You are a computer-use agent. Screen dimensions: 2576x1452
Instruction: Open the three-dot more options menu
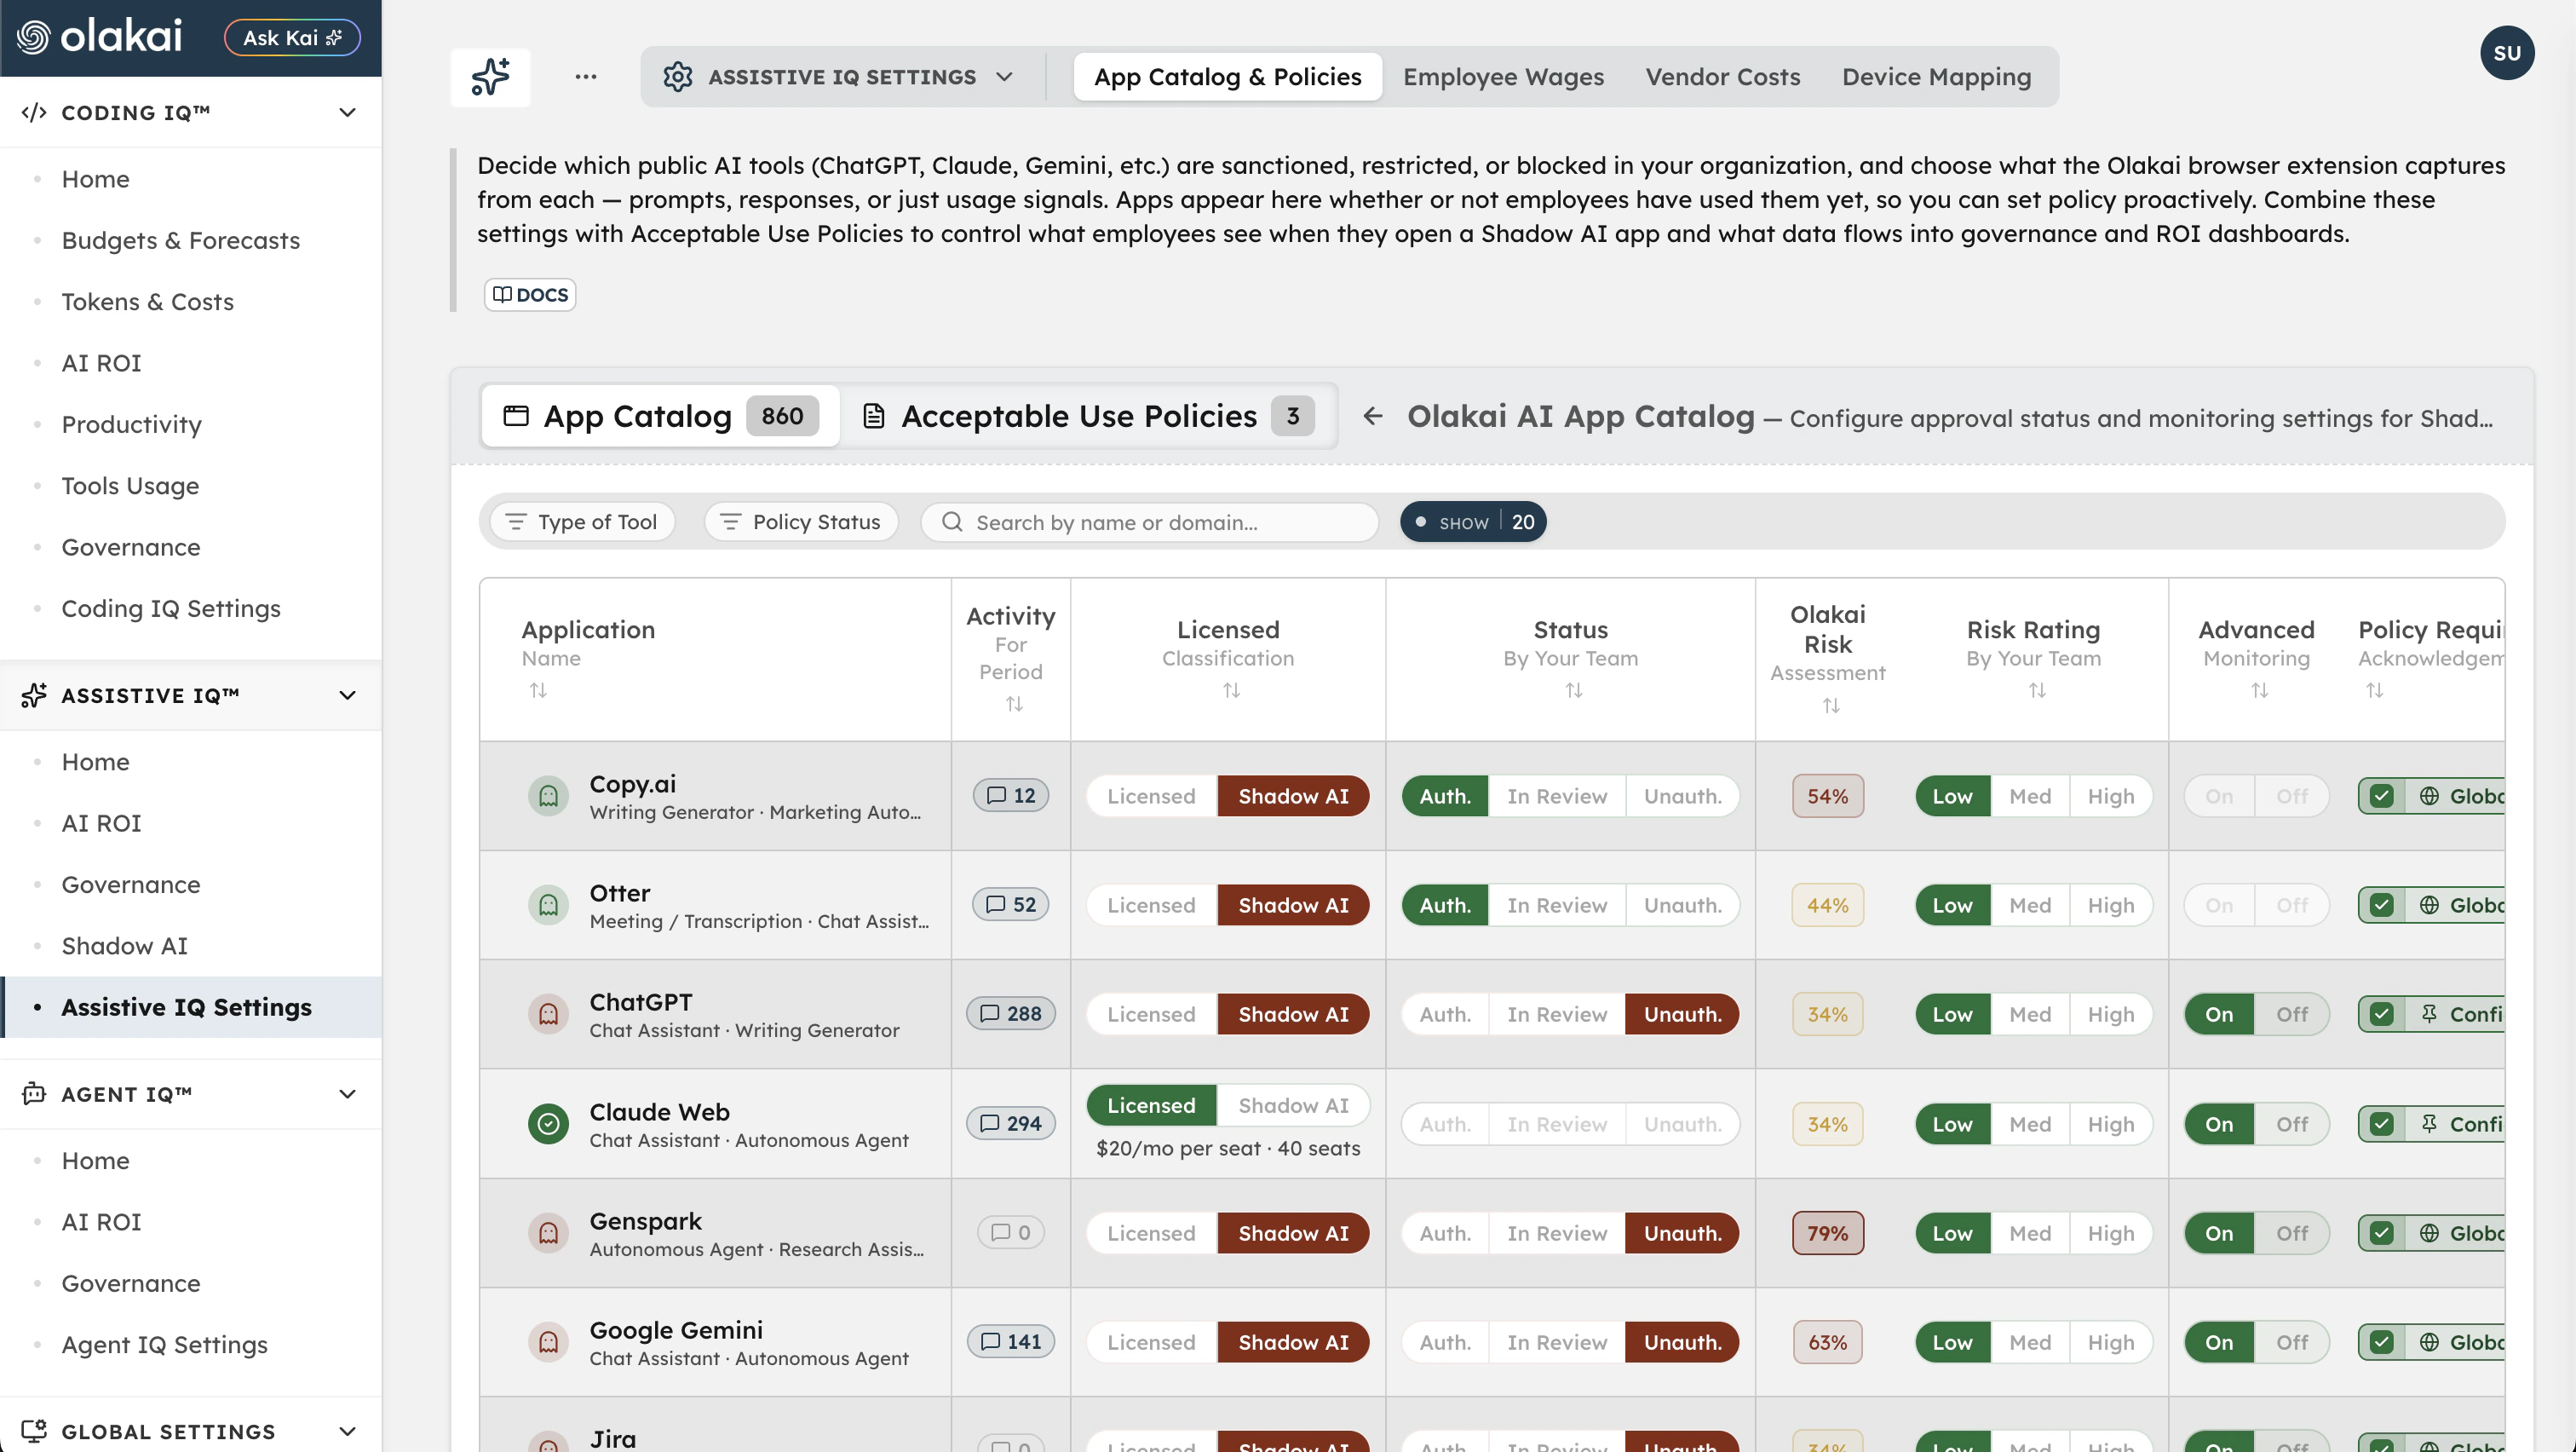click(x=586, y=77)
